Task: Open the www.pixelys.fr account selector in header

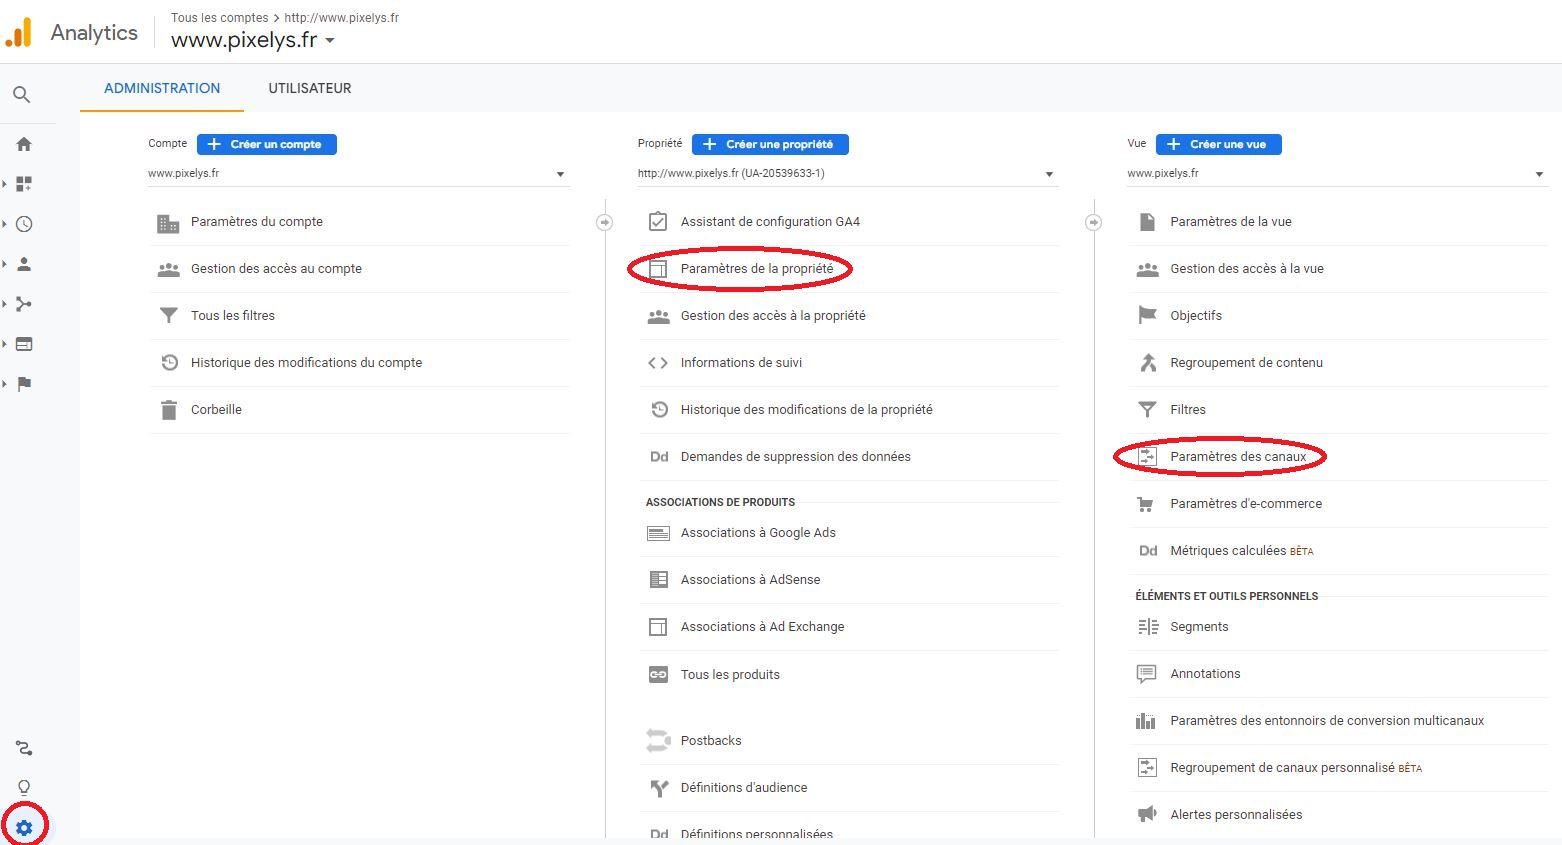Action: 253,40
